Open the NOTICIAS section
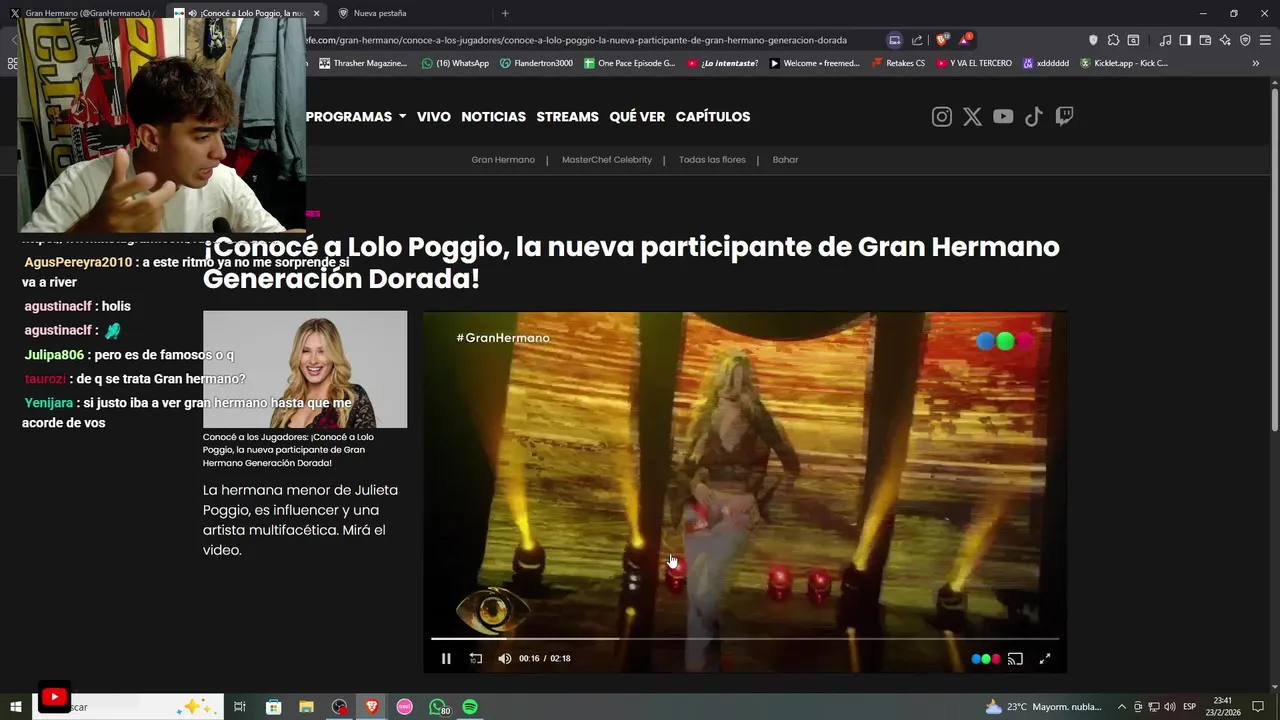Image resolution: width=1280 pixels, height=720 pixels. 493,117
